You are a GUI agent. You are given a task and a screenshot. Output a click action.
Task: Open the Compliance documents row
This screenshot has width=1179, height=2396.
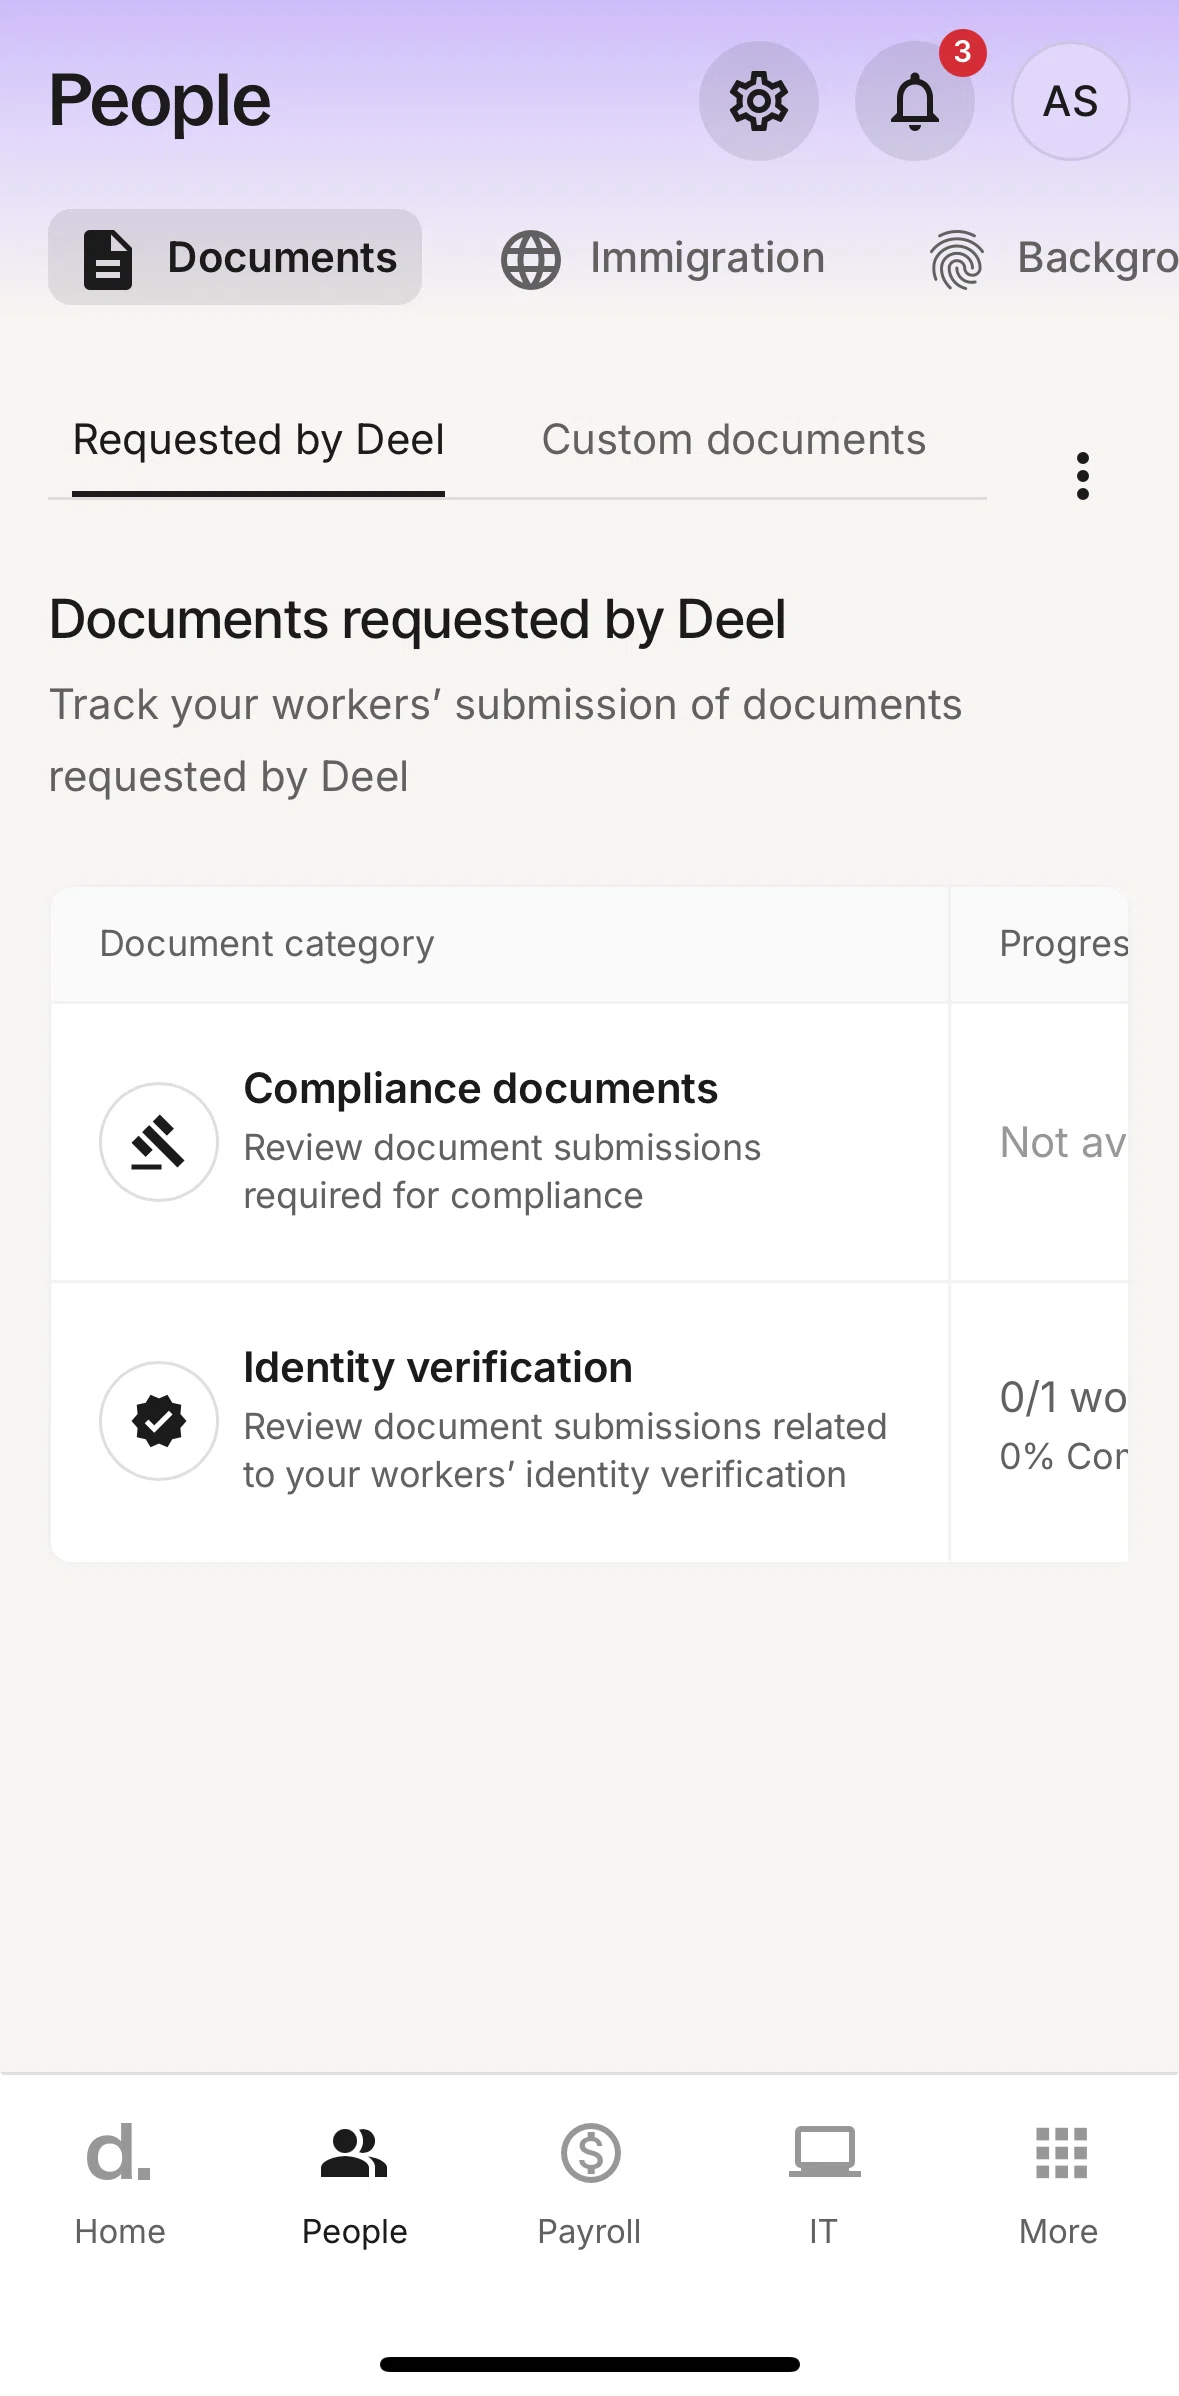(x=589, y=1142)
